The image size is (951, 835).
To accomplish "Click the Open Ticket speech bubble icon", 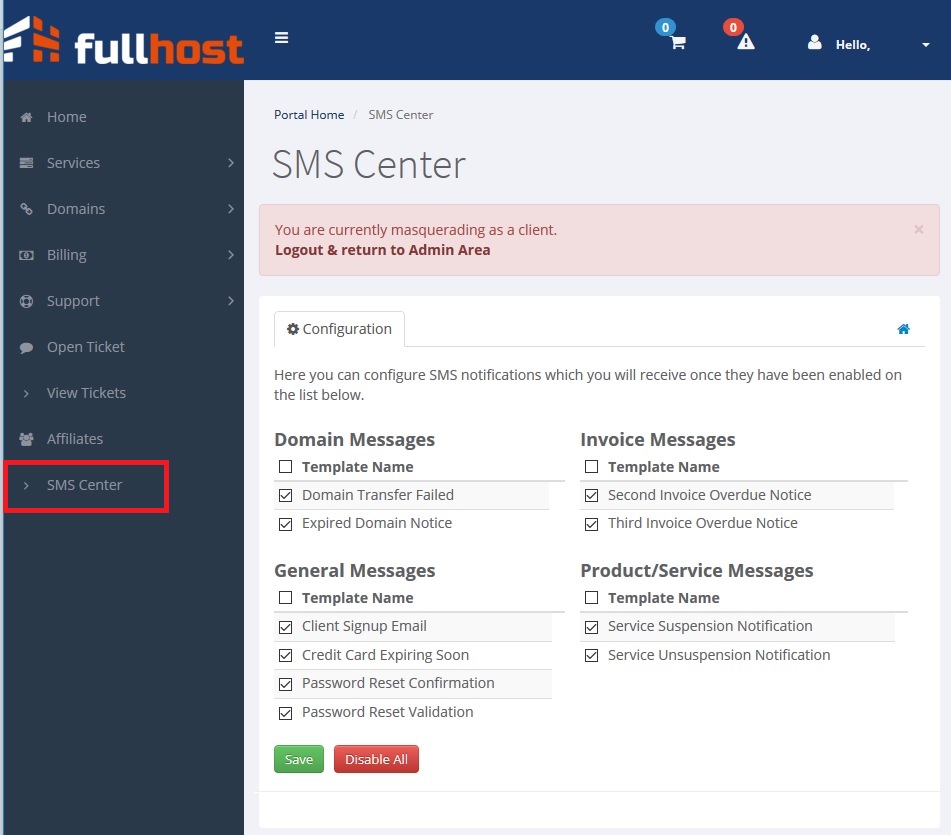I will (27, 347).
